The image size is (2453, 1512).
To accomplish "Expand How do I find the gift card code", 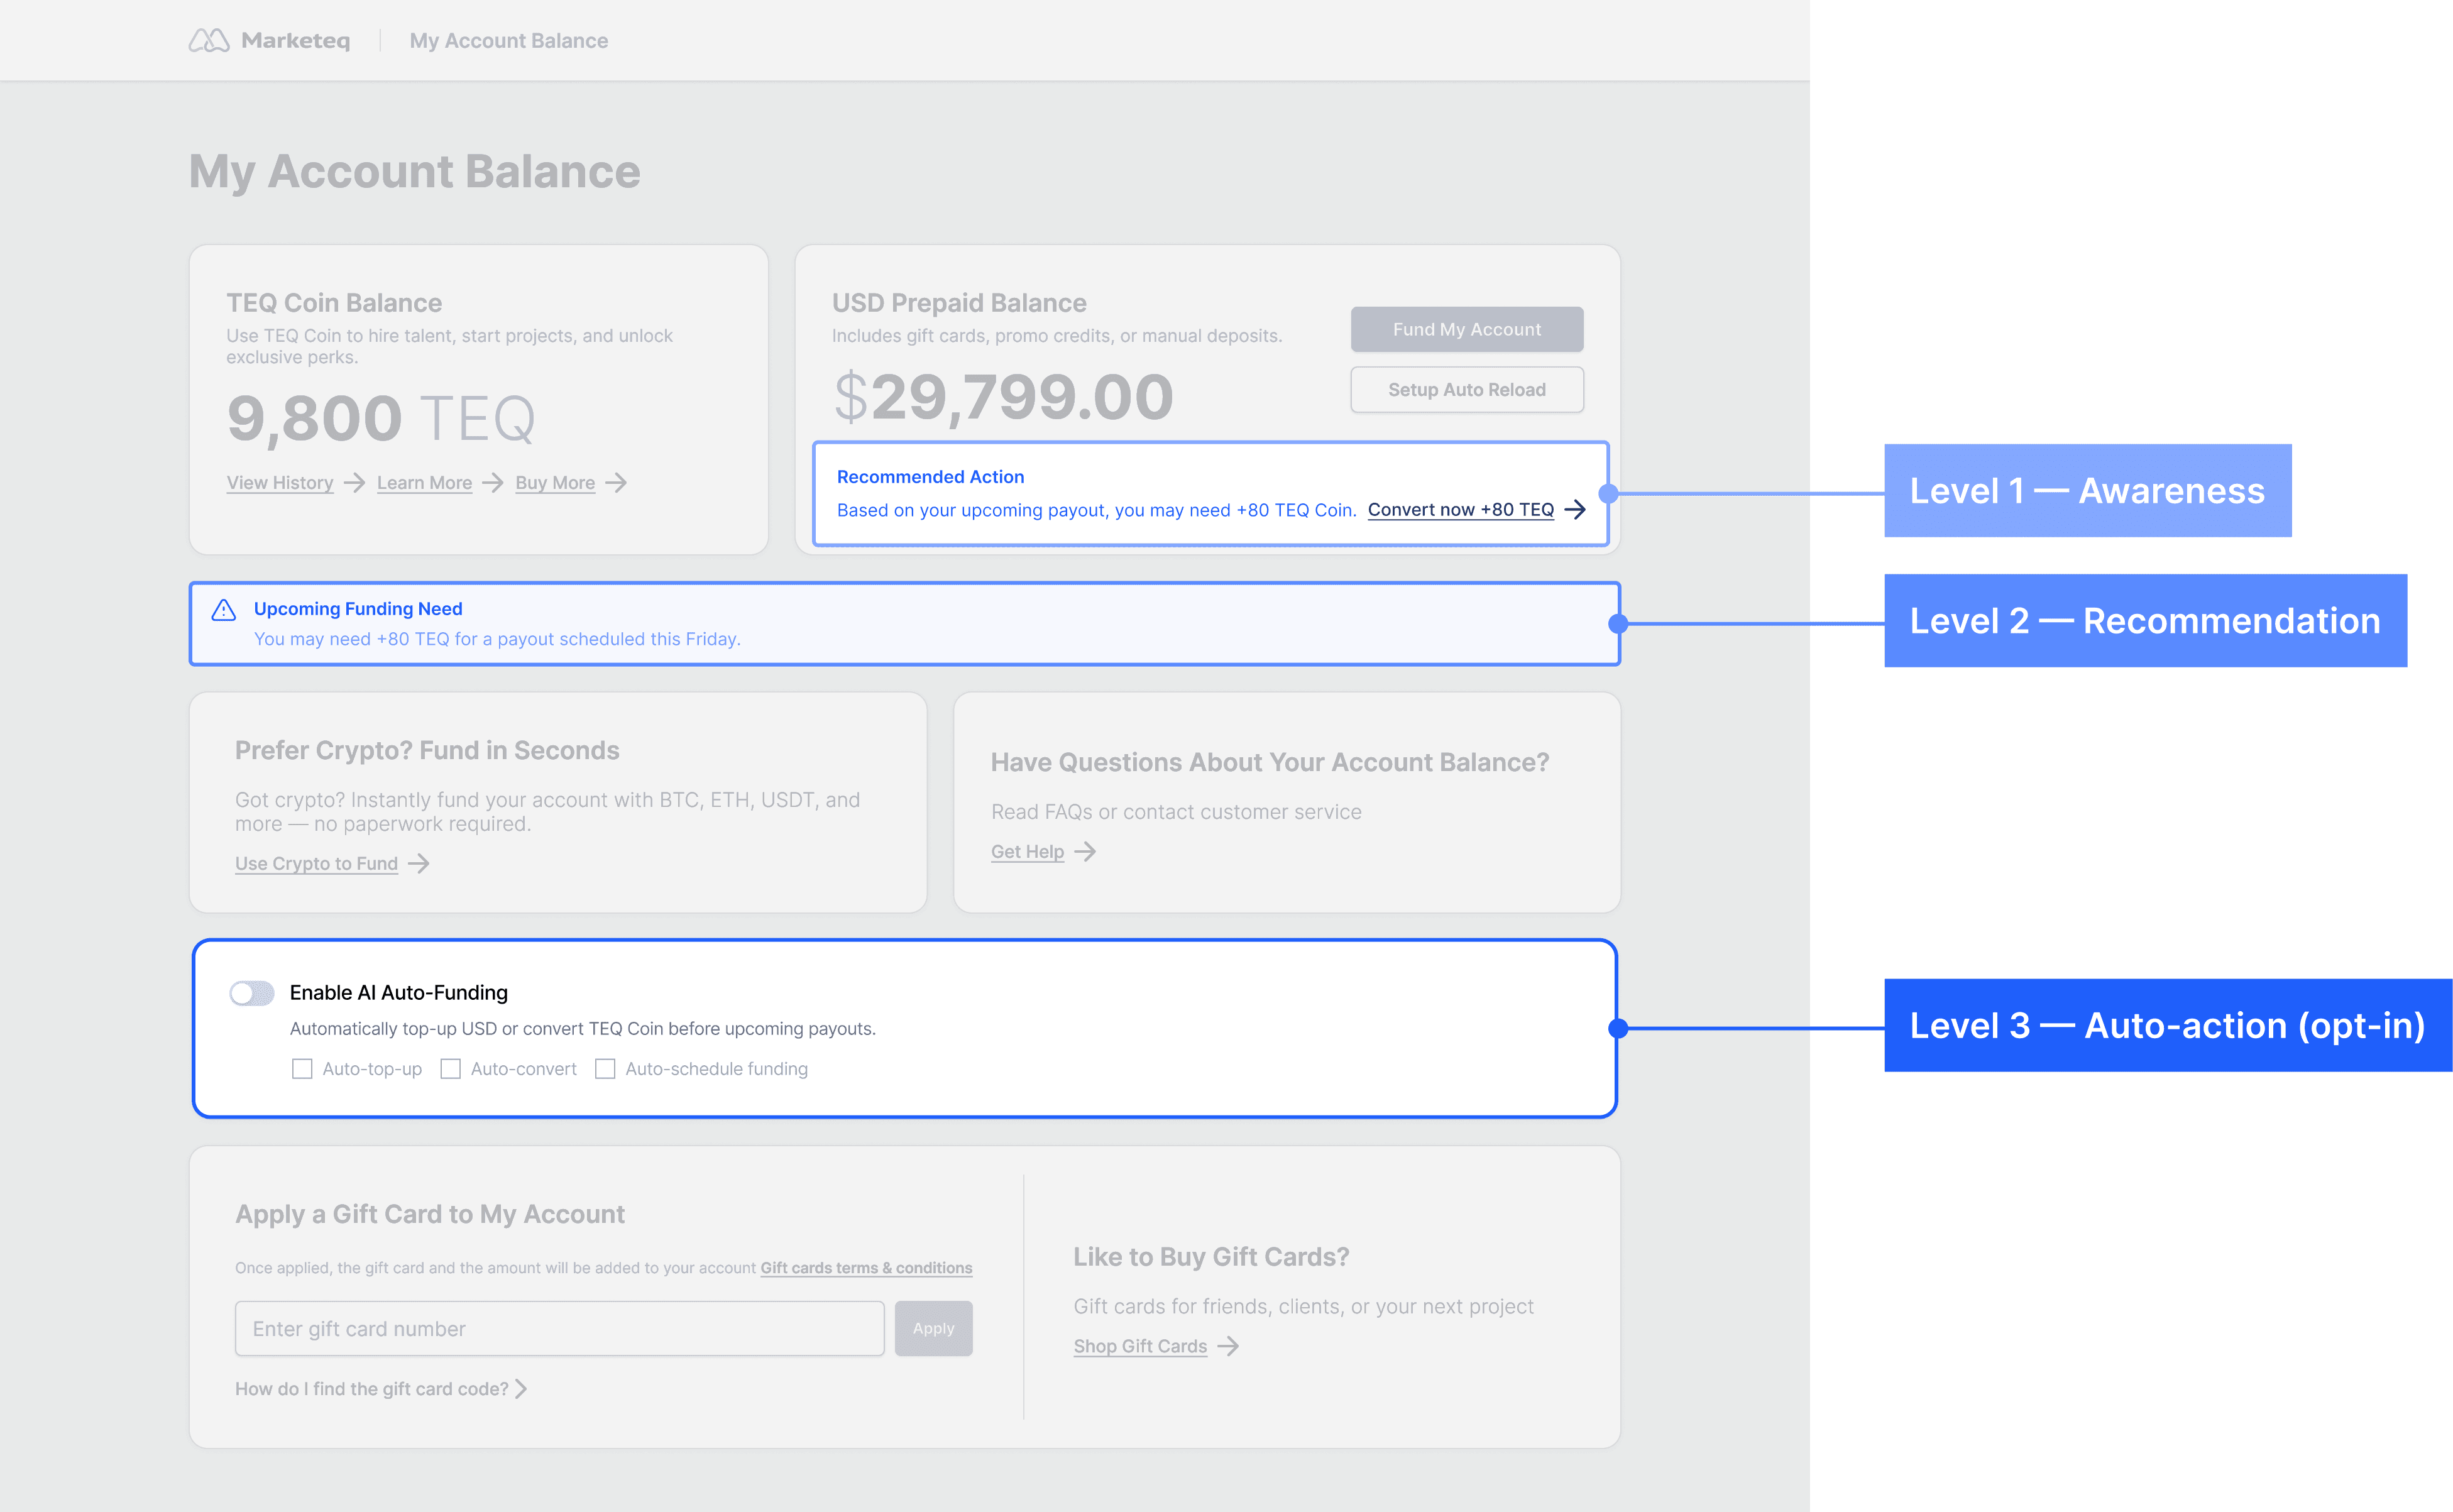I will (380, 1389).
